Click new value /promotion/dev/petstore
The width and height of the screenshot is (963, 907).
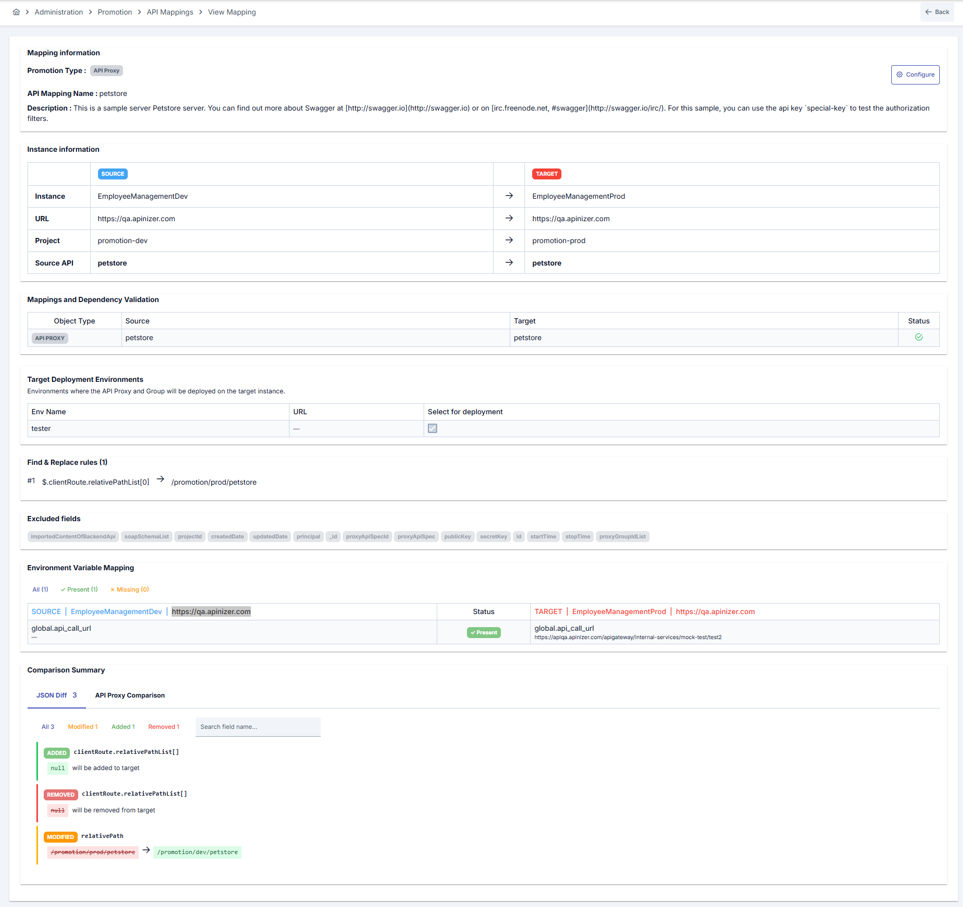click(x=197, y=852)
